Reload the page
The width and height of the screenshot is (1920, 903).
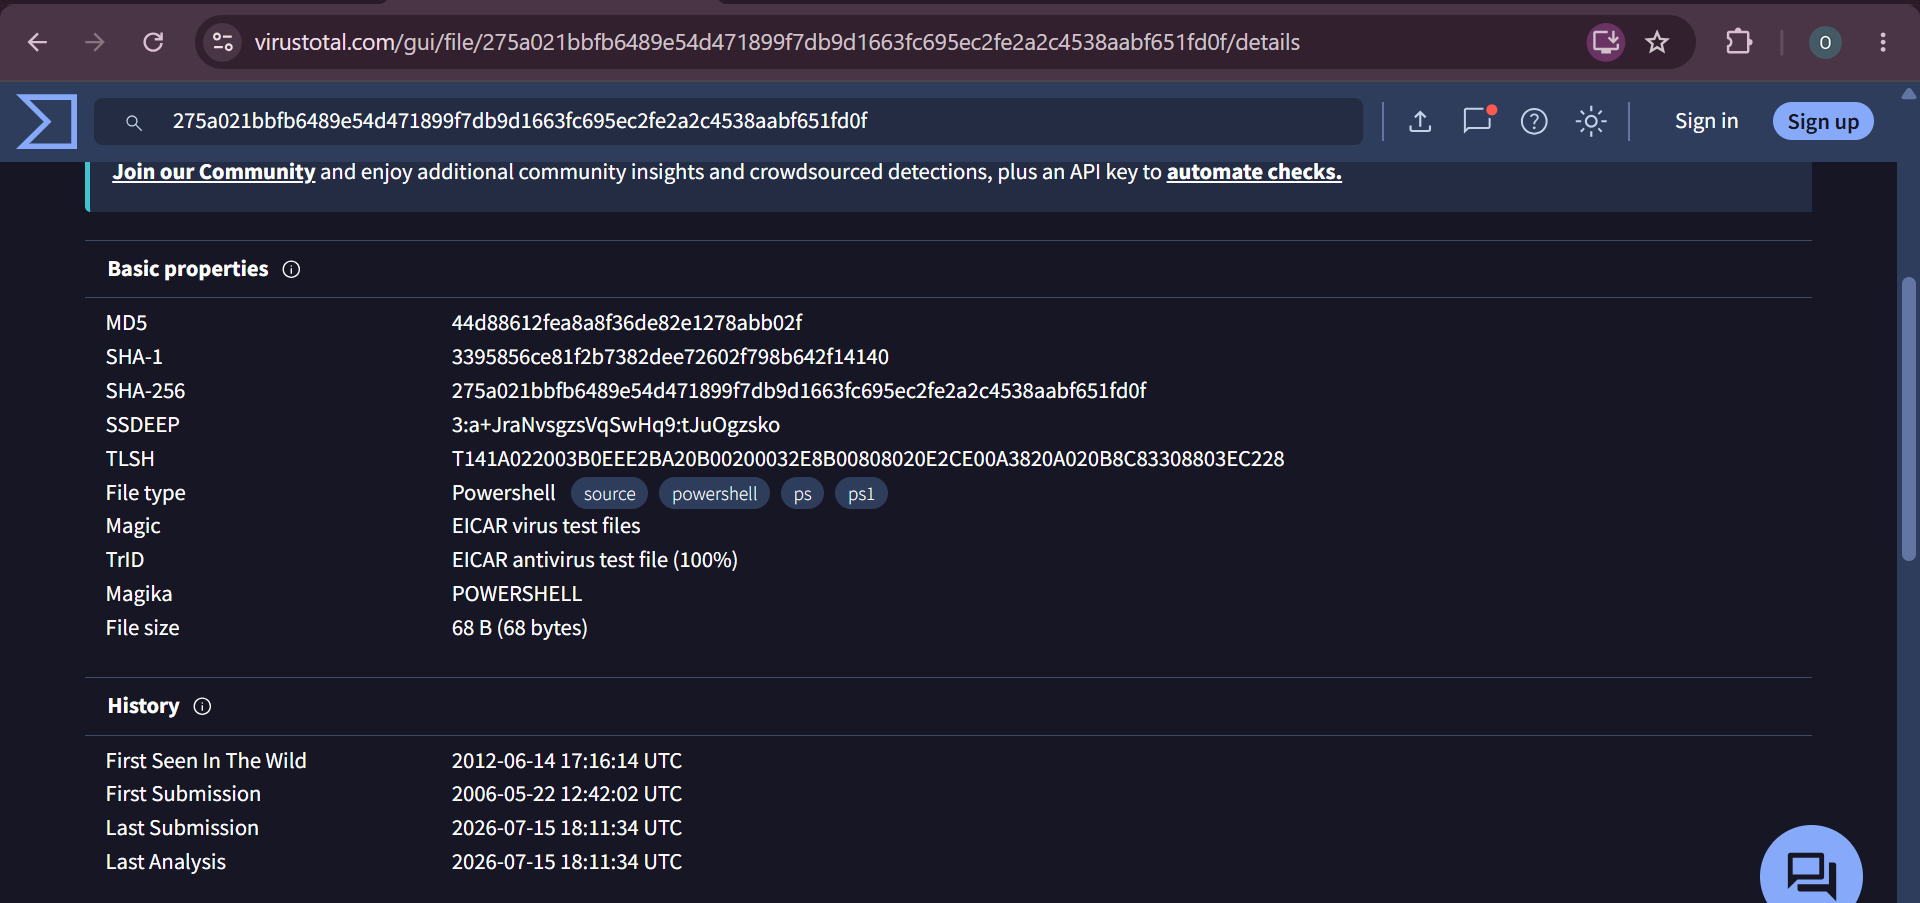point(153,42)
